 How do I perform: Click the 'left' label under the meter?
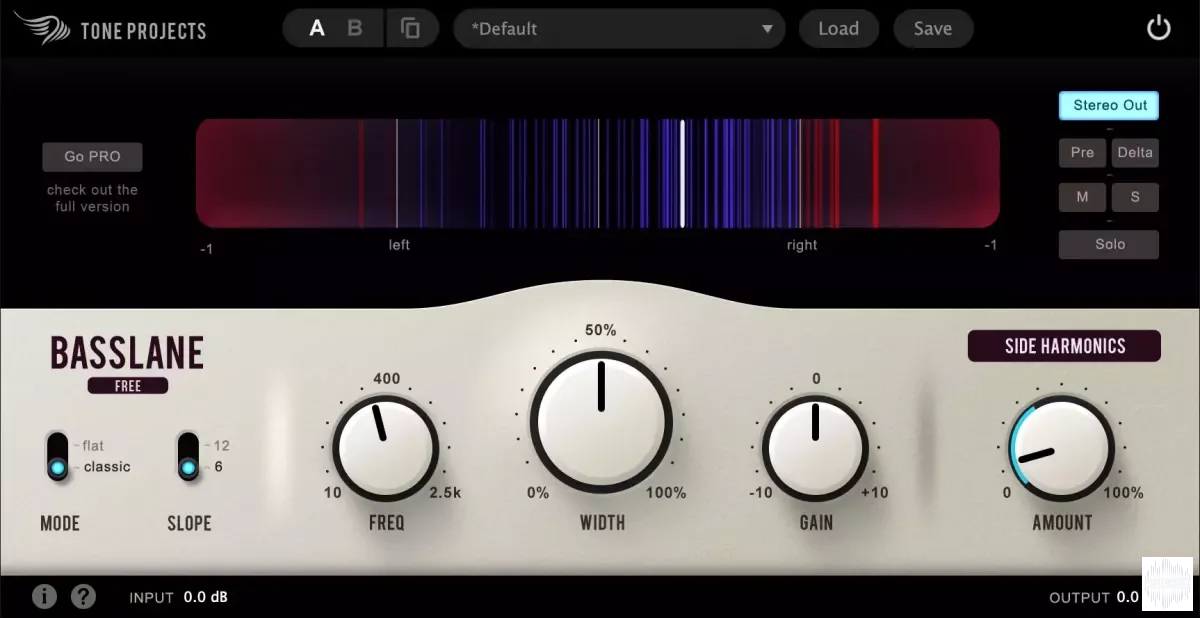(399, 244)
